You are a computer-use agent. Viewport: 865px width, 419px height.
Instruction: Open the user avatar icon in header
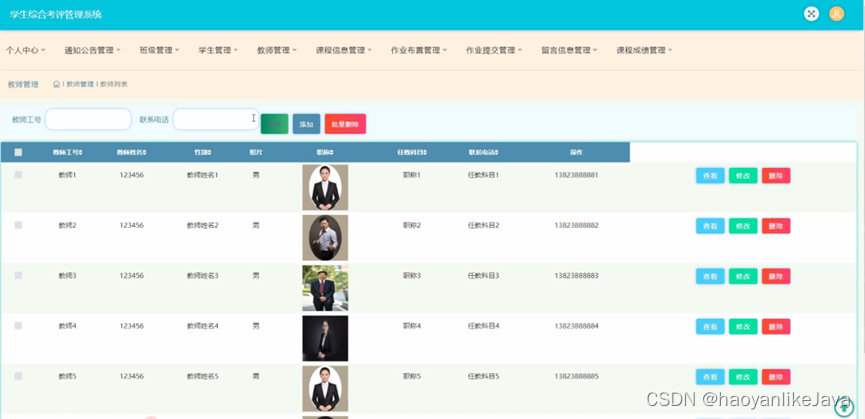pyautogui.click(x=836, y=14)
